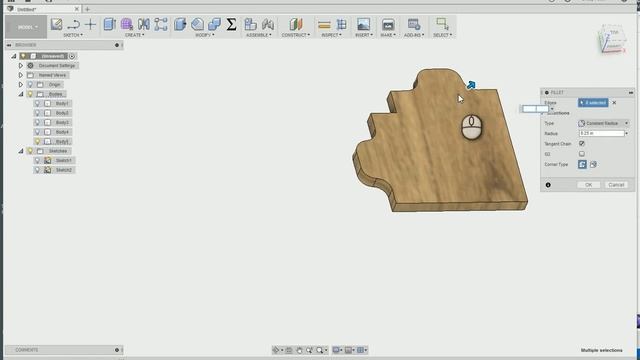Screen dimensions: 640x360
Task: Click the floating radius input box
Action: pyautogui.click(x=535, y=109)
